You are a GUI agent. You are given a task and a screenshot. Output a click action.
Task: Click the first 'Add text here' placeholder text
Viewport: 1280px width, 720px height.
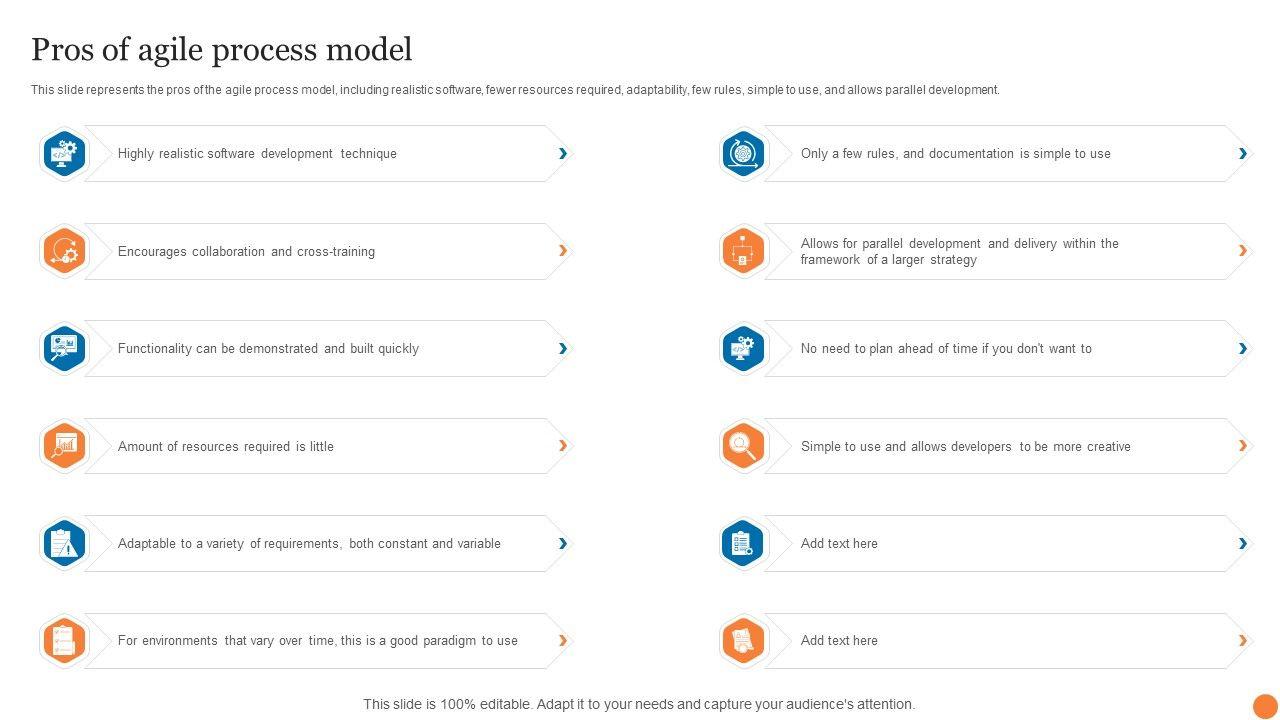[x=839, y=544]
